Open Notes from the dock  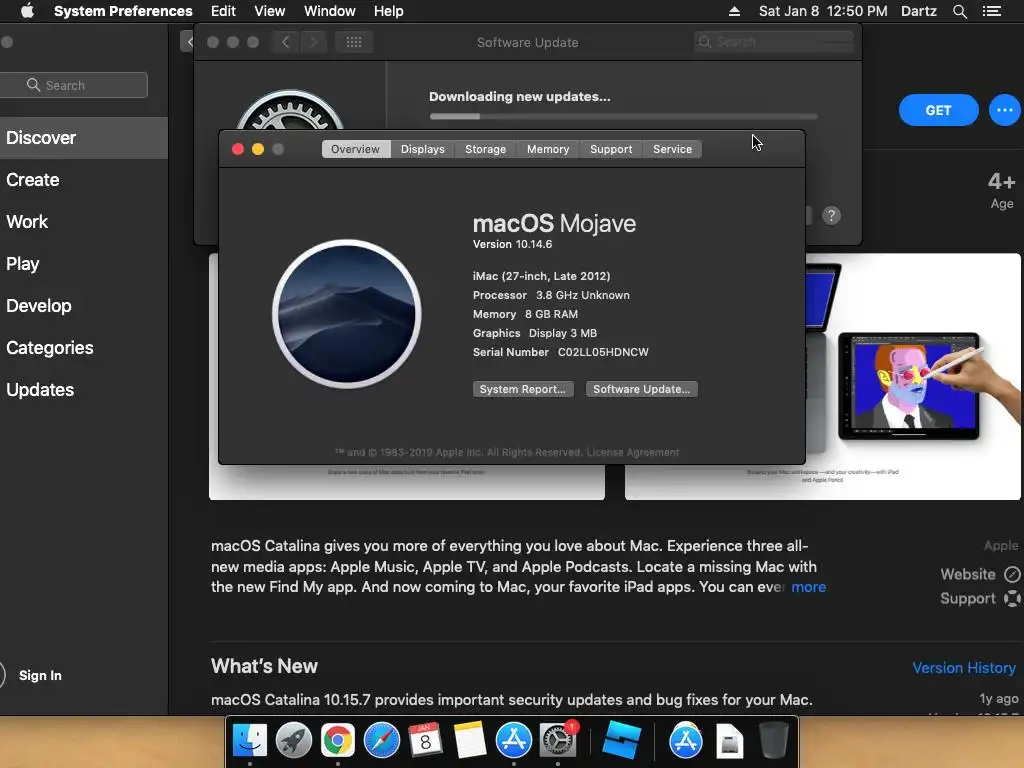click(469, 741)
